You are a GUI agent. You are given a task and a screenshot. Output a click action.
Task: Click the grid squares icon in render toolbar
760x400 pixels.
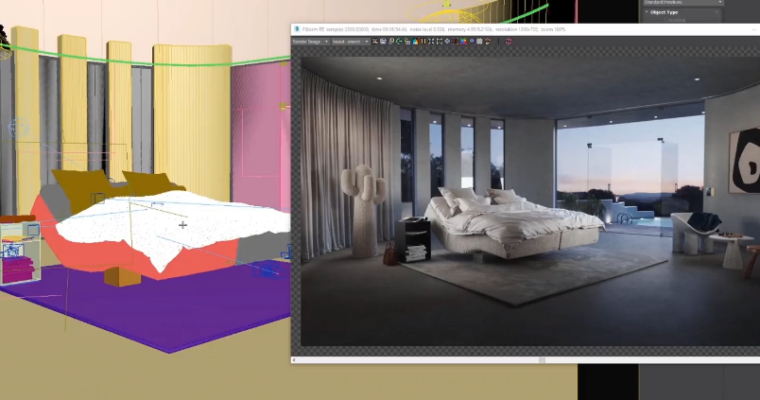click(x=479, y=42)
